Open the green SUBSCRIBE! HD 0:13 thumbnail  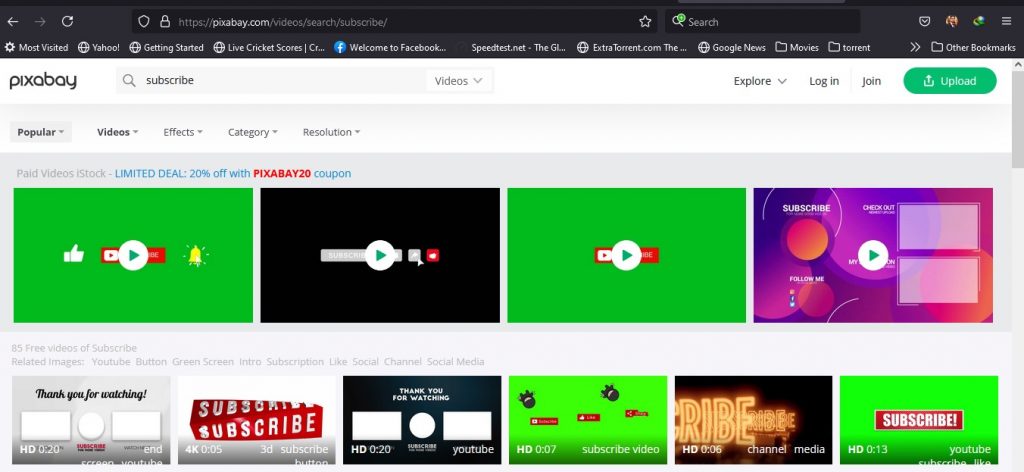point(919,420)
